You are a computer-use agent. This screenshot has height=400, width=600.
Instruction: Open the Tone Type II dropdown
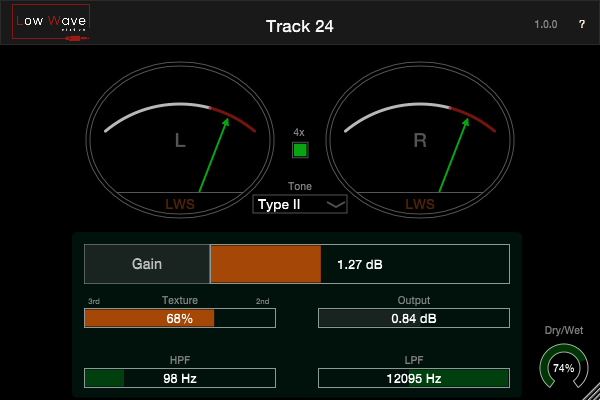tap(300, 204)
